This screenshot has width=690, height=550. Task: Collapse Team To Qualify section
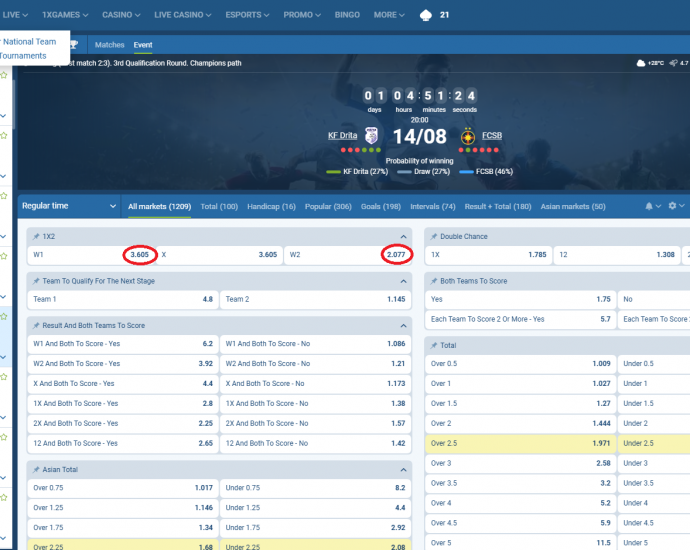[x=403, y=281]
